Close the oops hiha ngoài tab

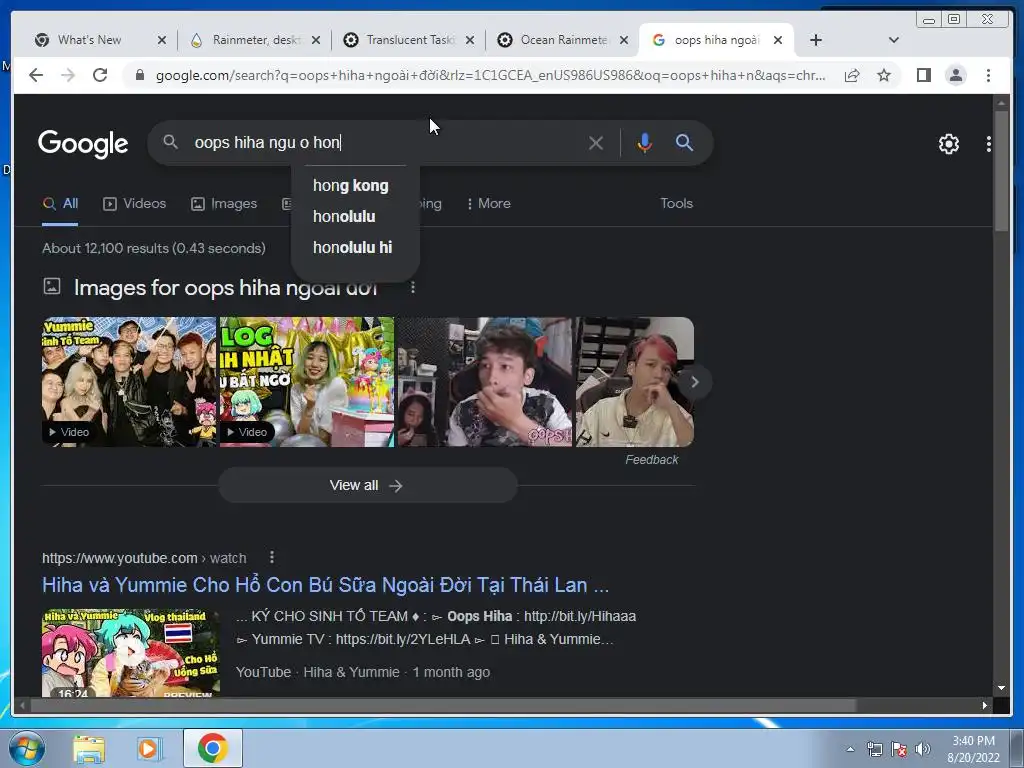(x=778, y=40)
